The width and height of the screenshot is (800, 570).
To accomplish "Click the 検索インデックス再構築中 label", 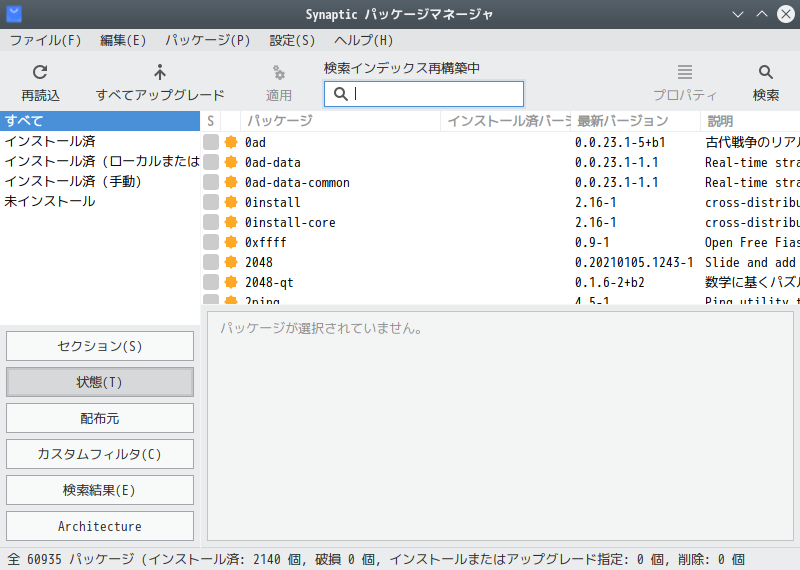I will [x=402, y=68].
